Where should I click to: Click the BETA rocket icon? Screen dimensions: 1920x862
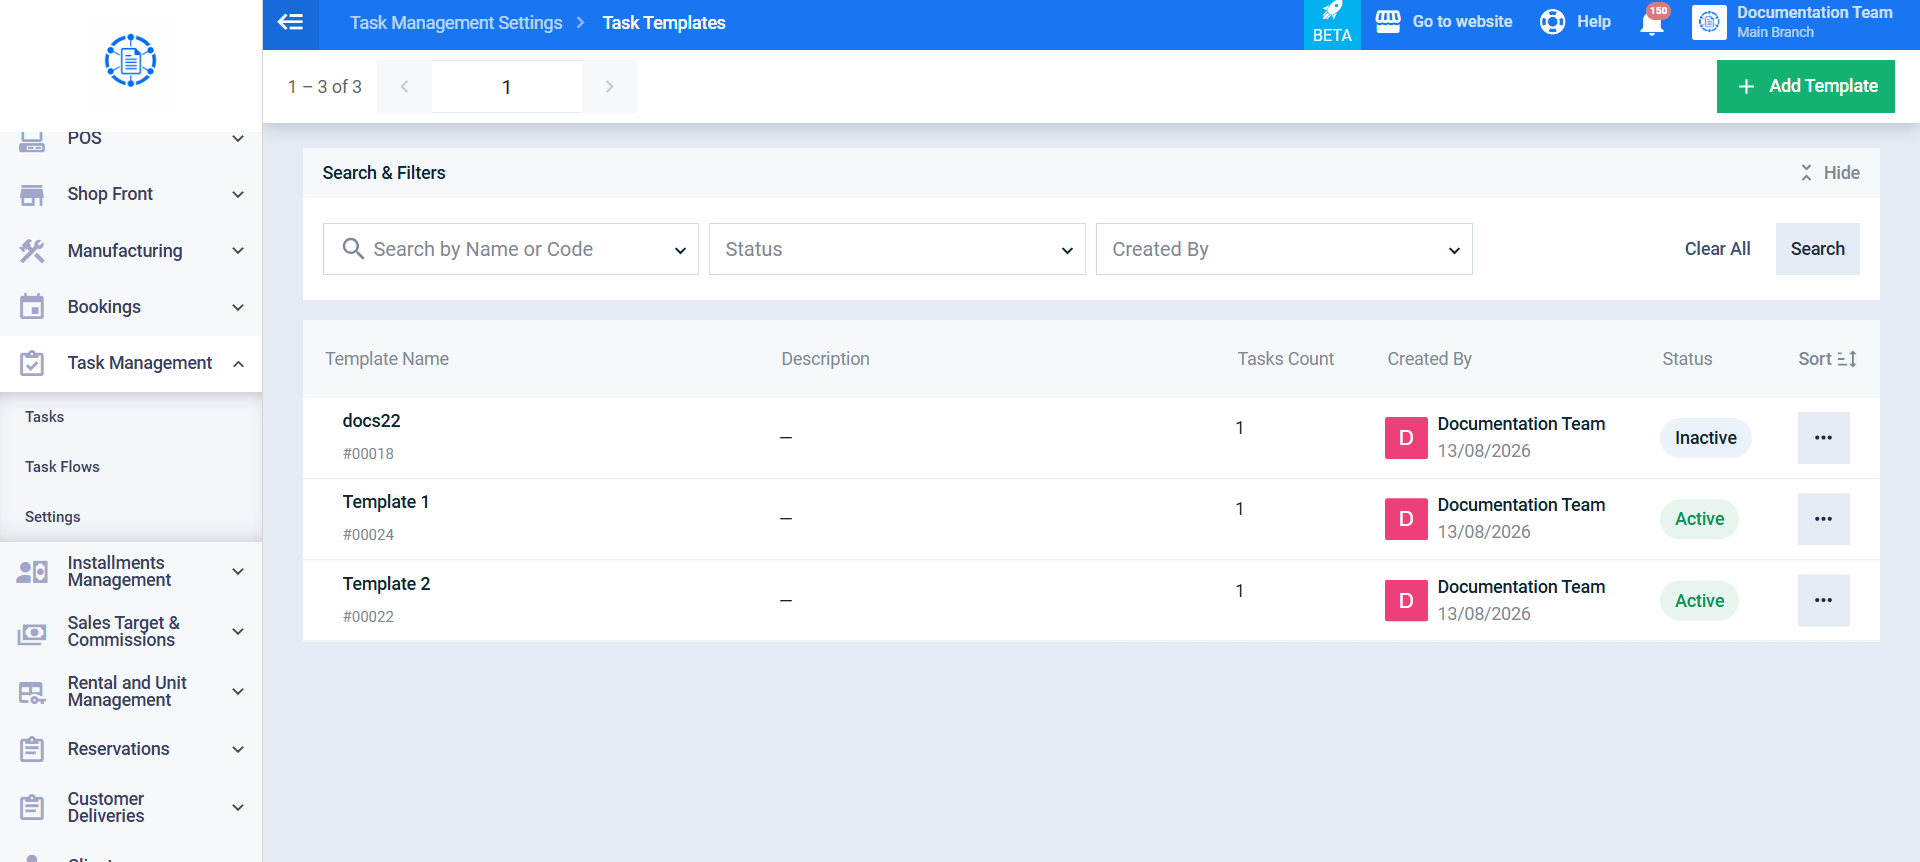(x=1332, y=11)
